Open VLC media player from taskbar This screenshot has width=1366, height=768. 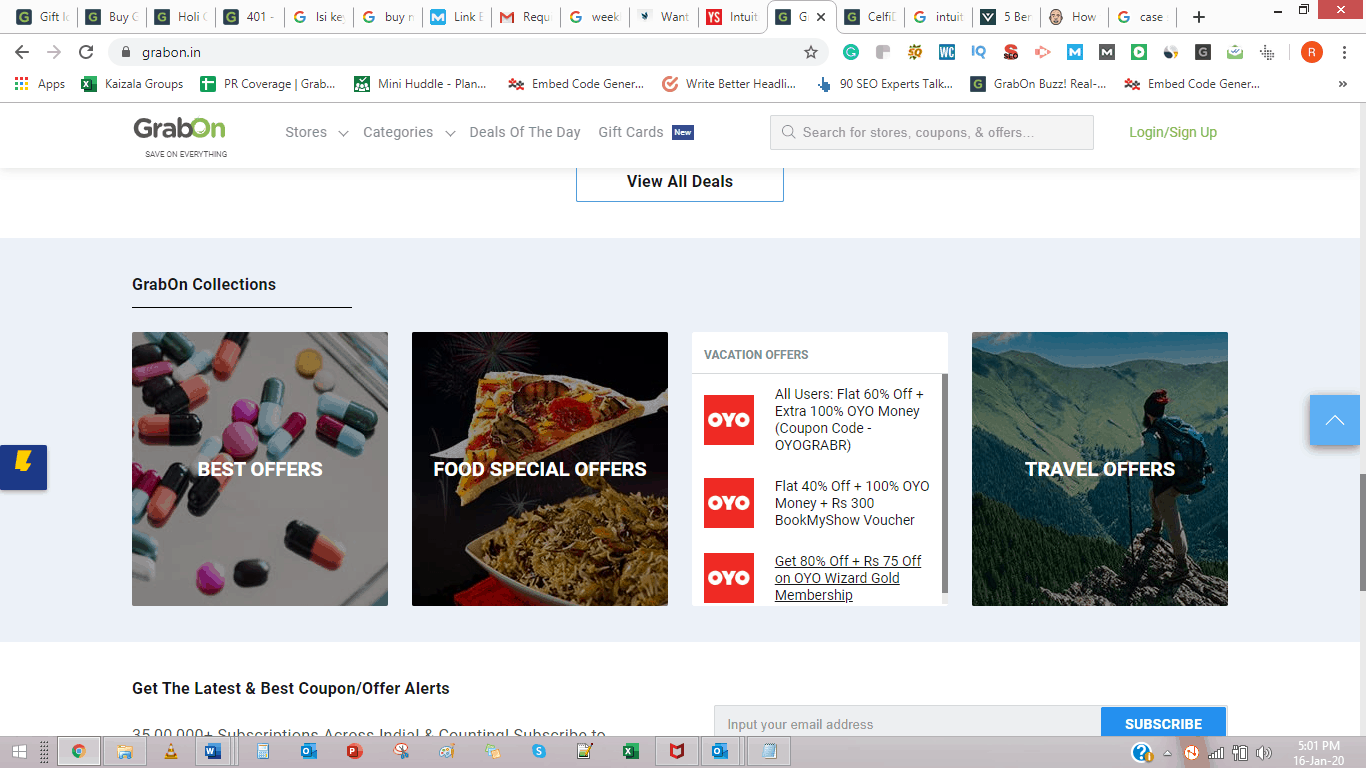tap(170, 752)
